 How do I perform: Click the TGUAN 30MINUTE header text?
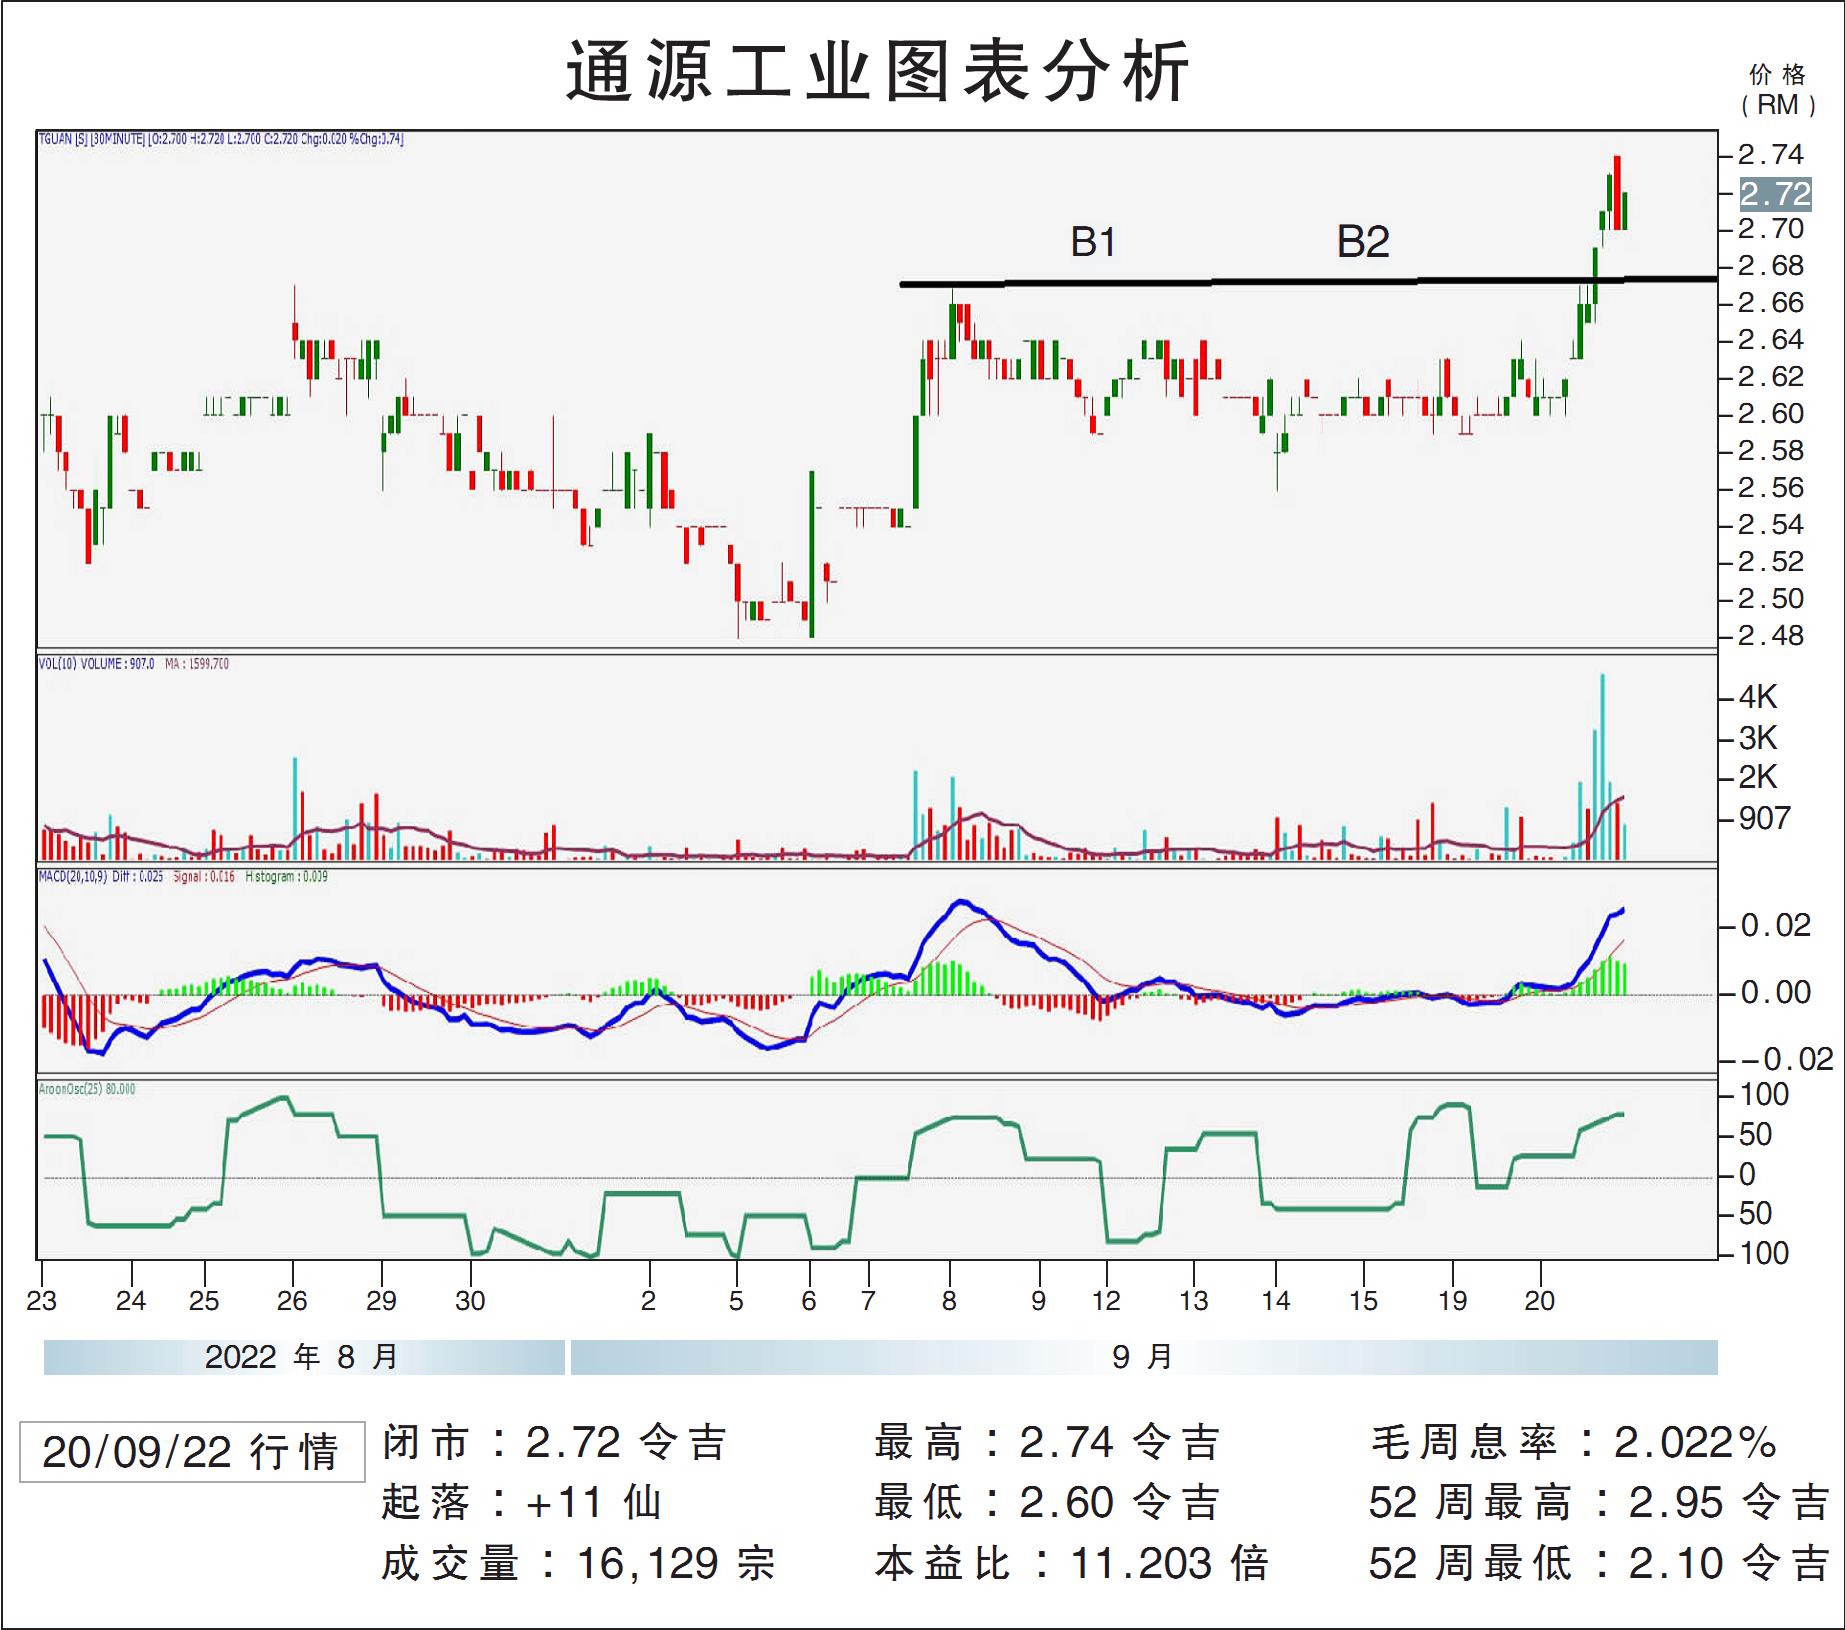(x=221, y=139)
